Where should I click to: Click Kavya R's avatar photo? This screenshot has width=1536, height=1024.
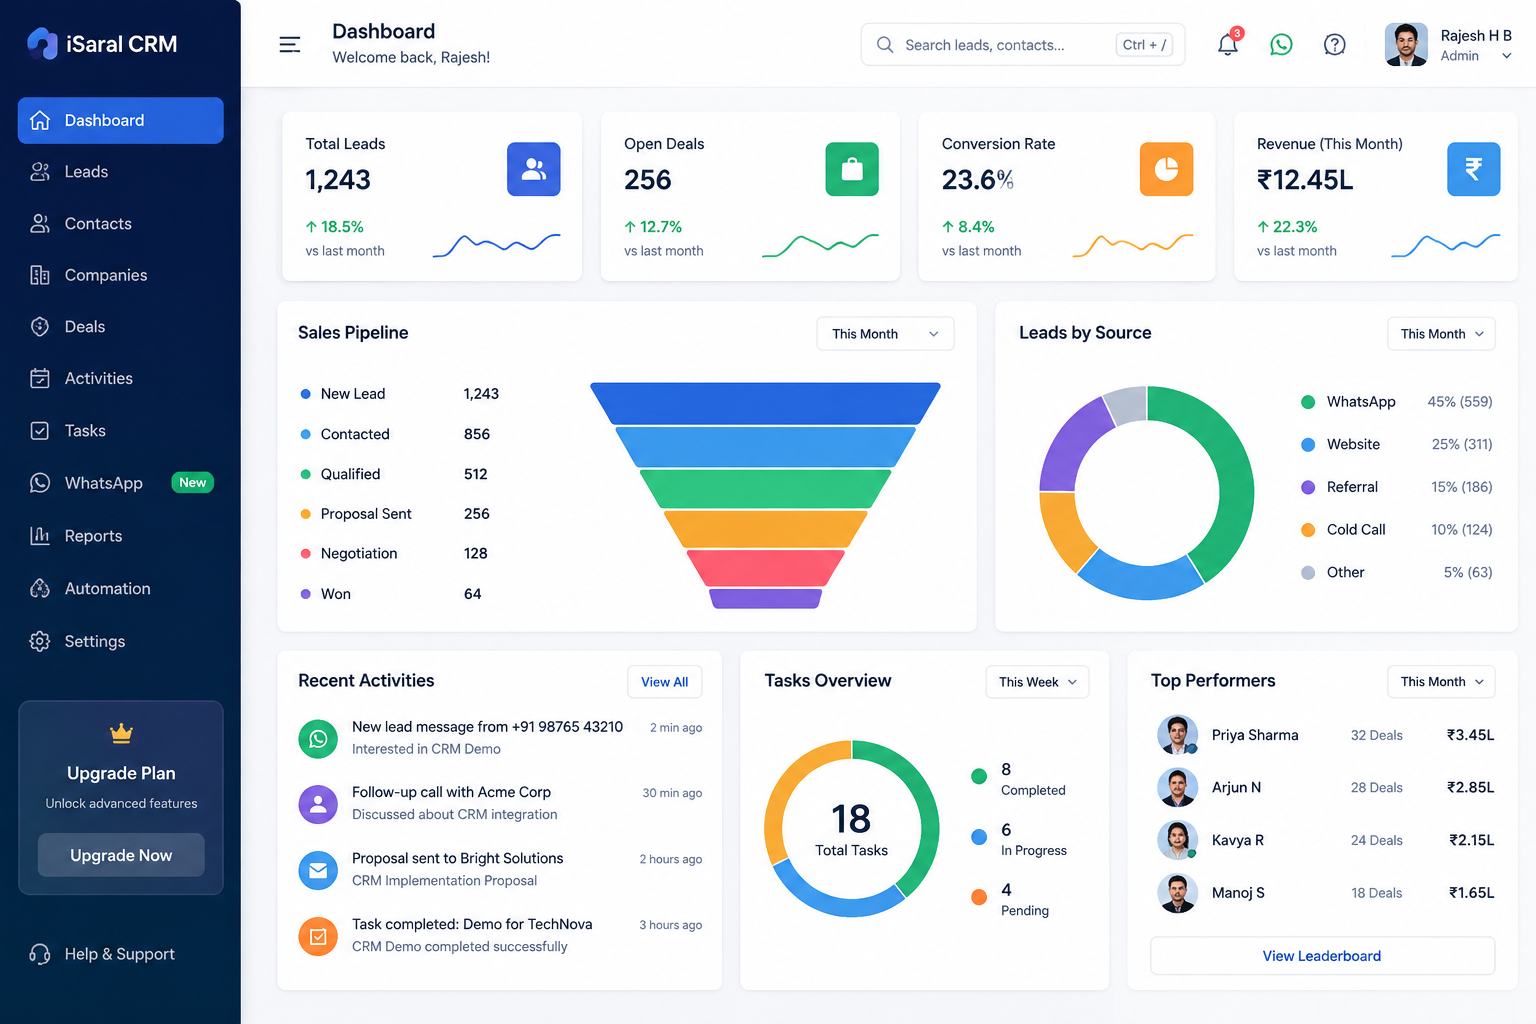point(1178,840)
